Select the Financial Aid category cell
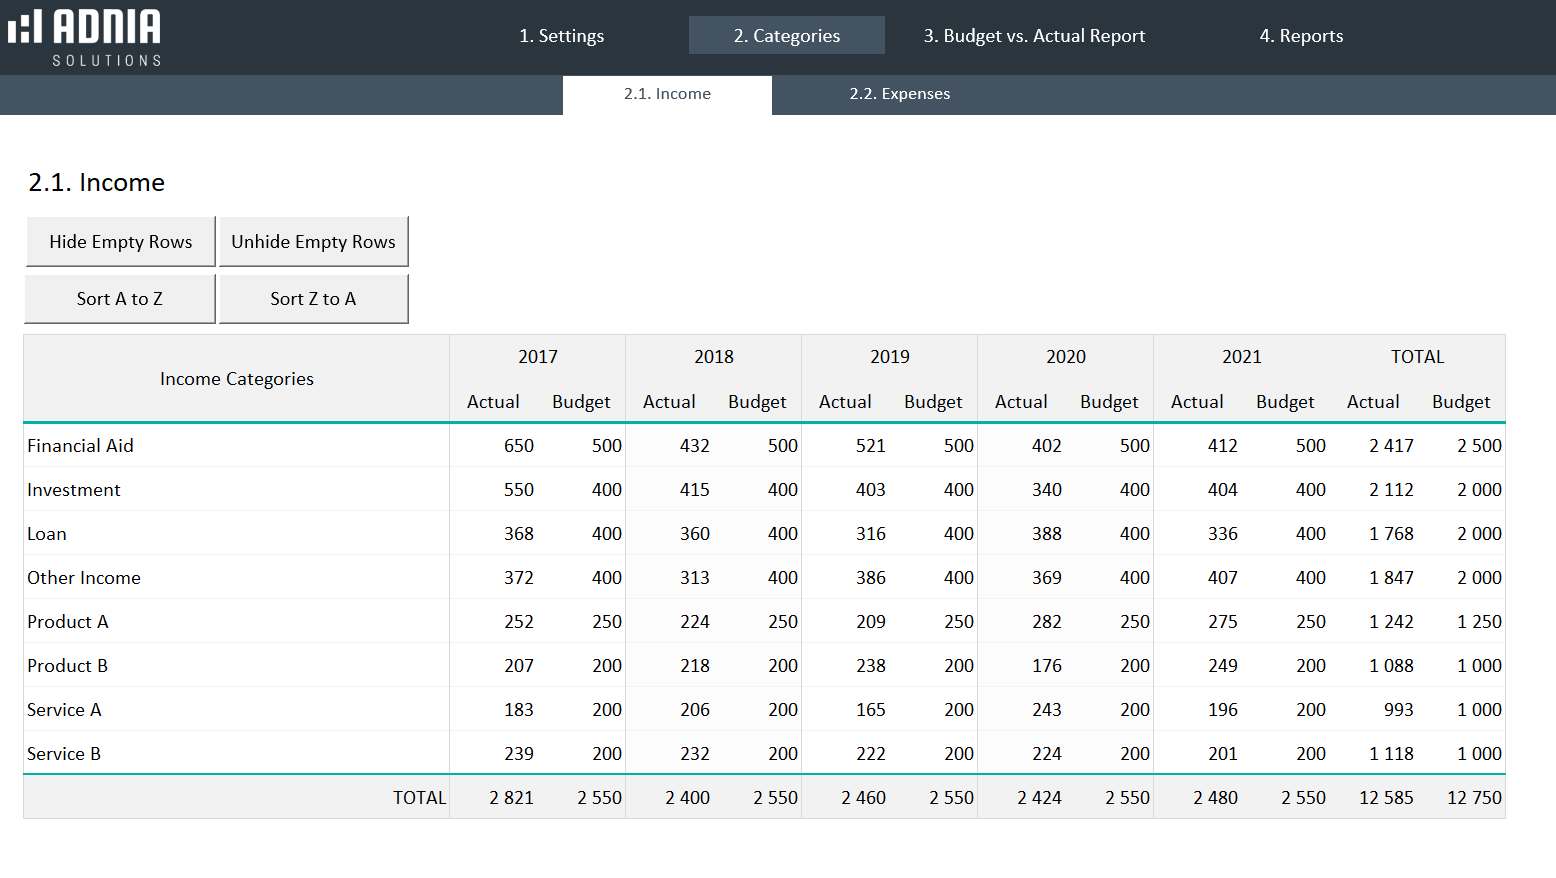The image size is (1556, 878). click(x=80, y=446)
